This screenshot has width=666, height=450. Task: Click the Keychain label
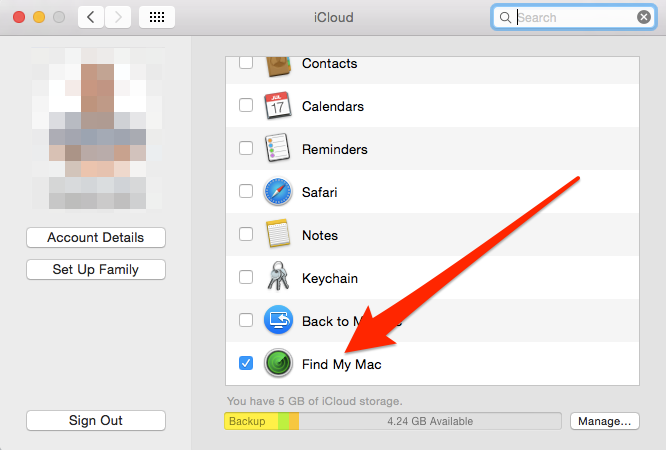[x=330, y=279]
